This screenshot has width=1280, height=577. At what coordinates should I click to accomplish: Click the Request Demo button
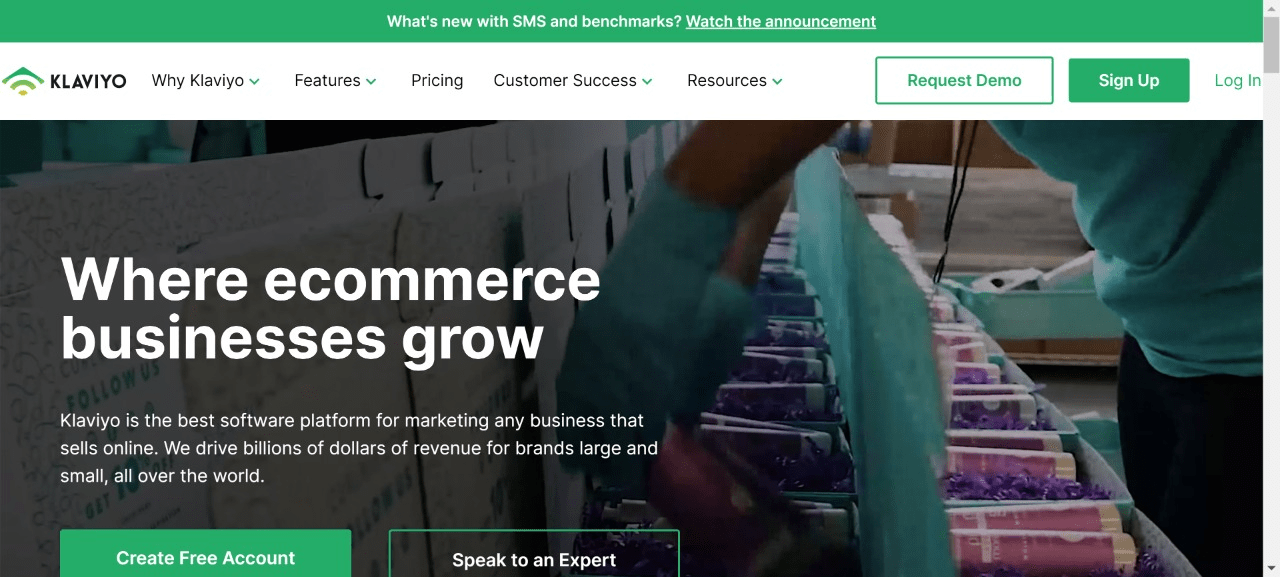click(x=964, y=81)
